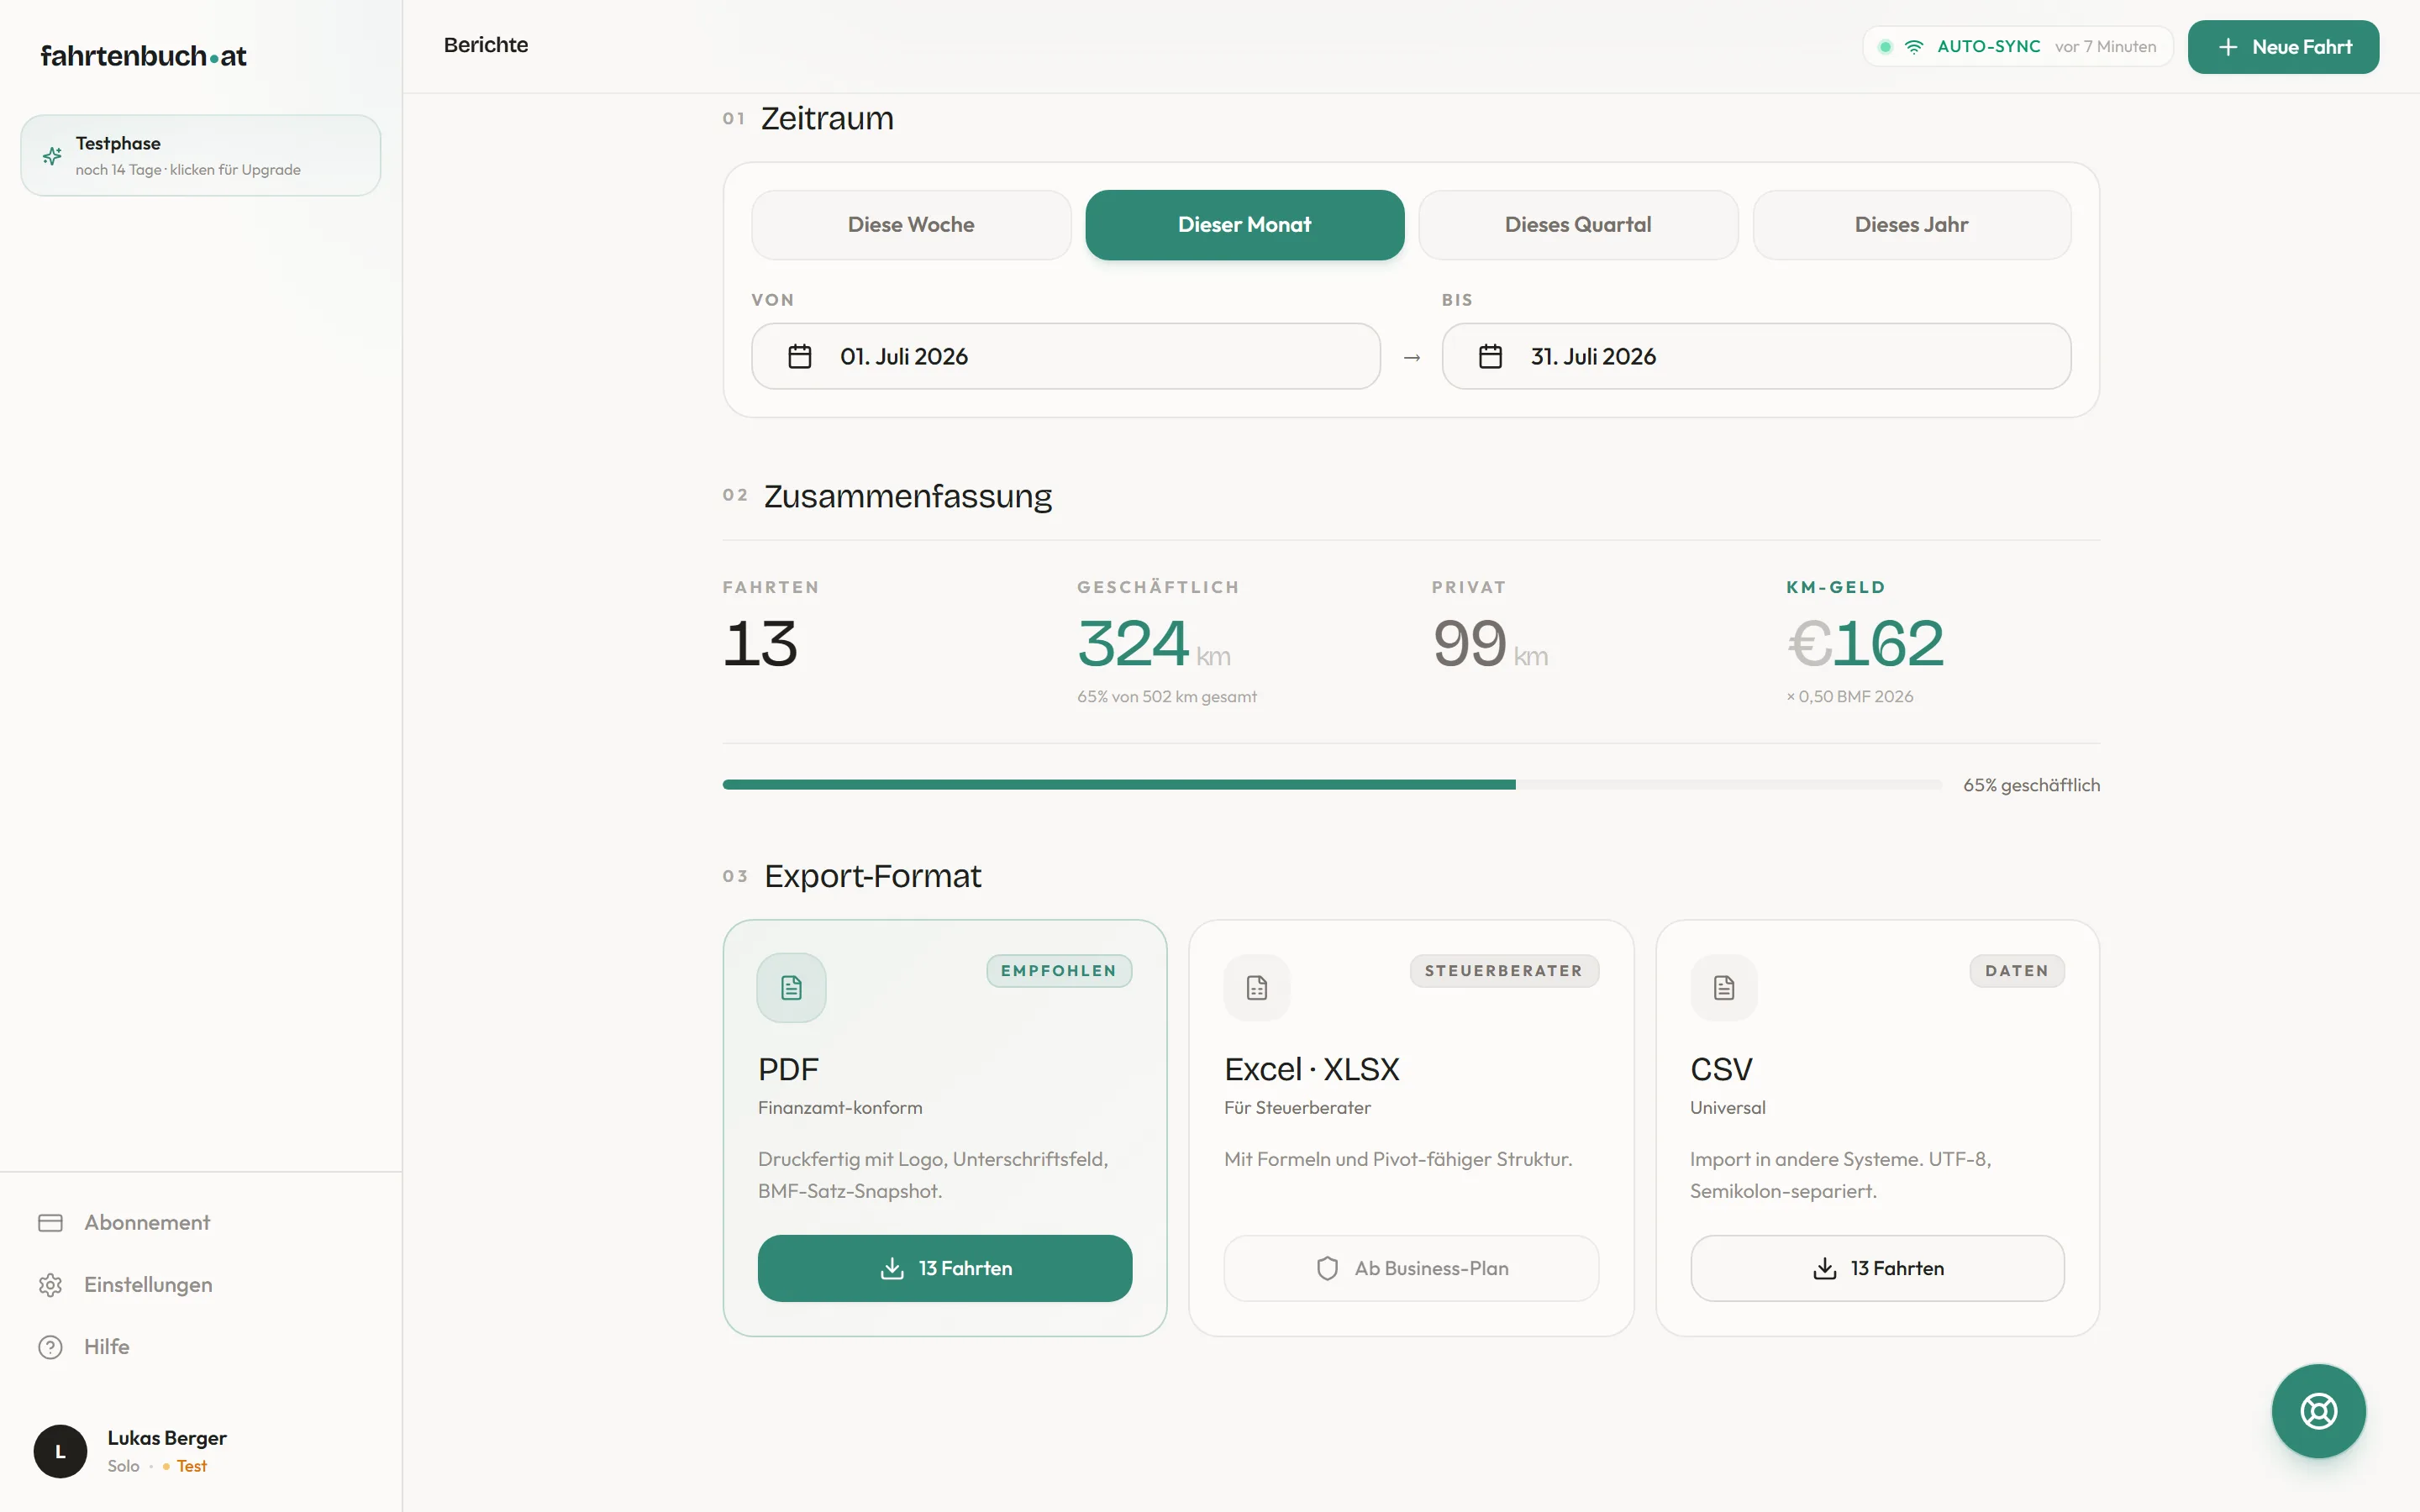Open Einstellungen from the sidebar

click(148, 1284)
